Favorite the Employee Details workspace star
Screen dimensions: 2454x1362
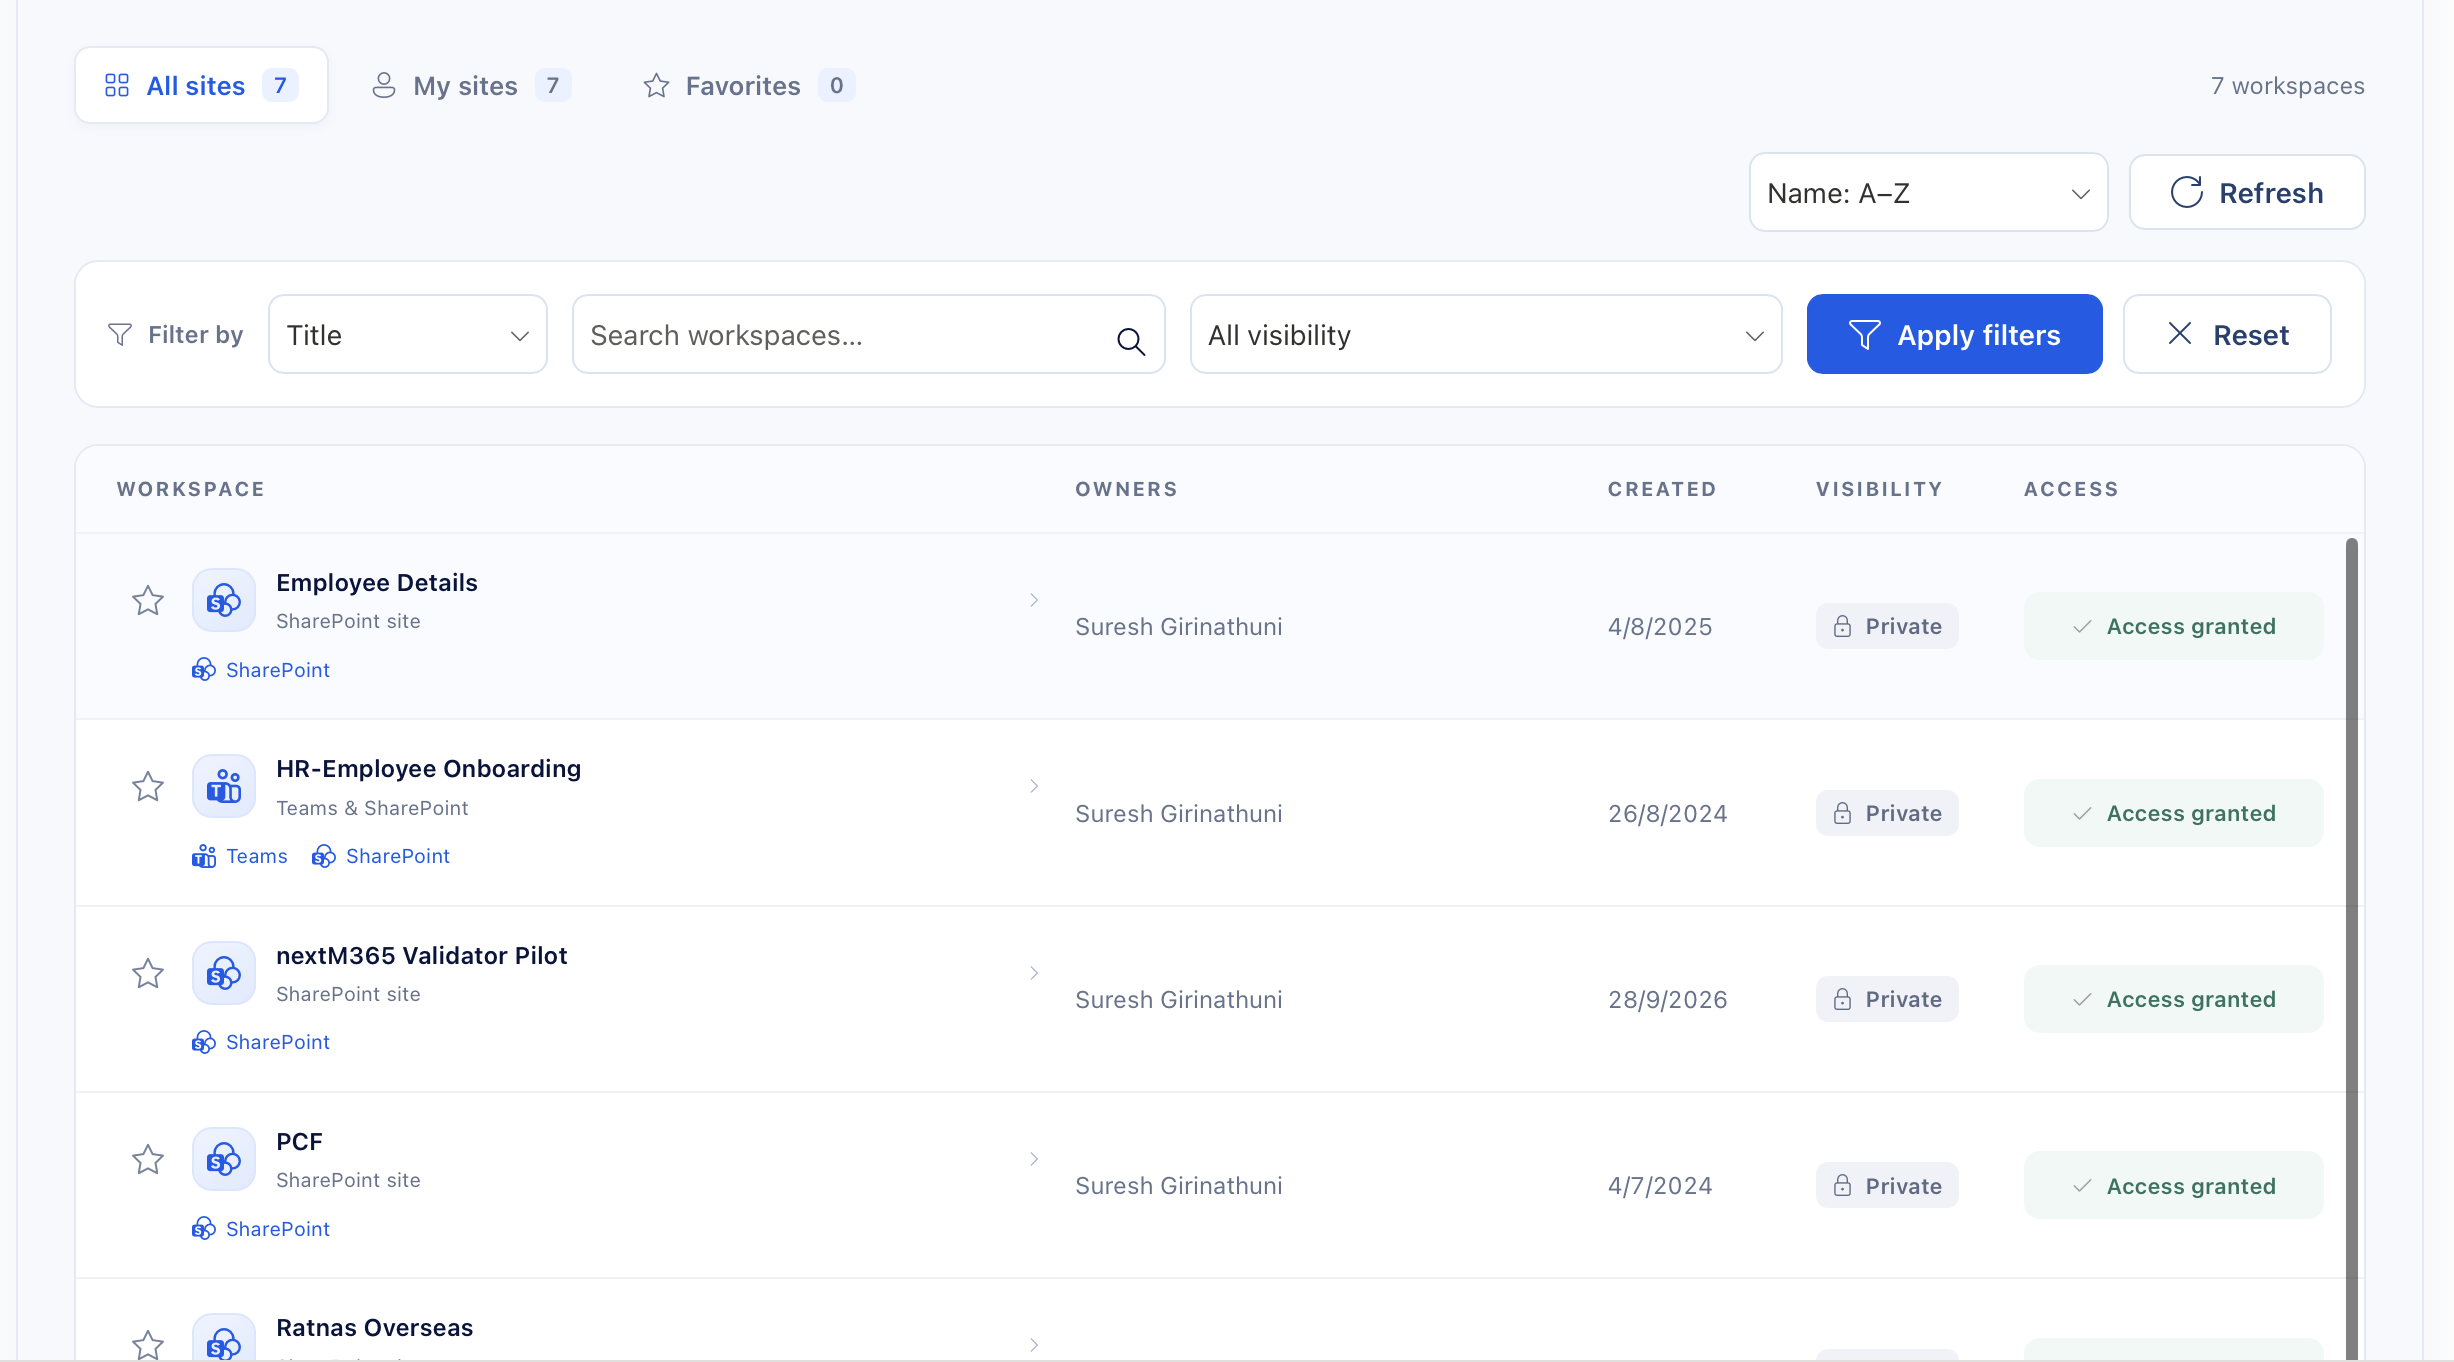click(148, 600)
